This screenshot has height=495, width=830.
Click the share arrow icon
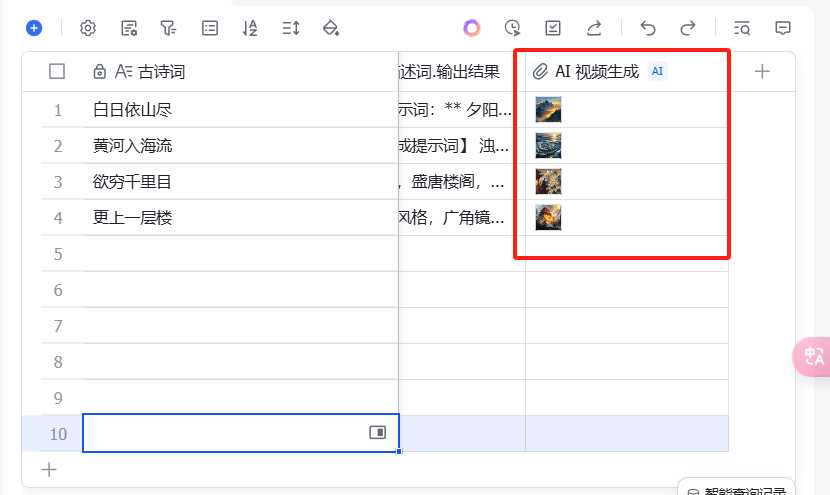(x=594, y=28)
